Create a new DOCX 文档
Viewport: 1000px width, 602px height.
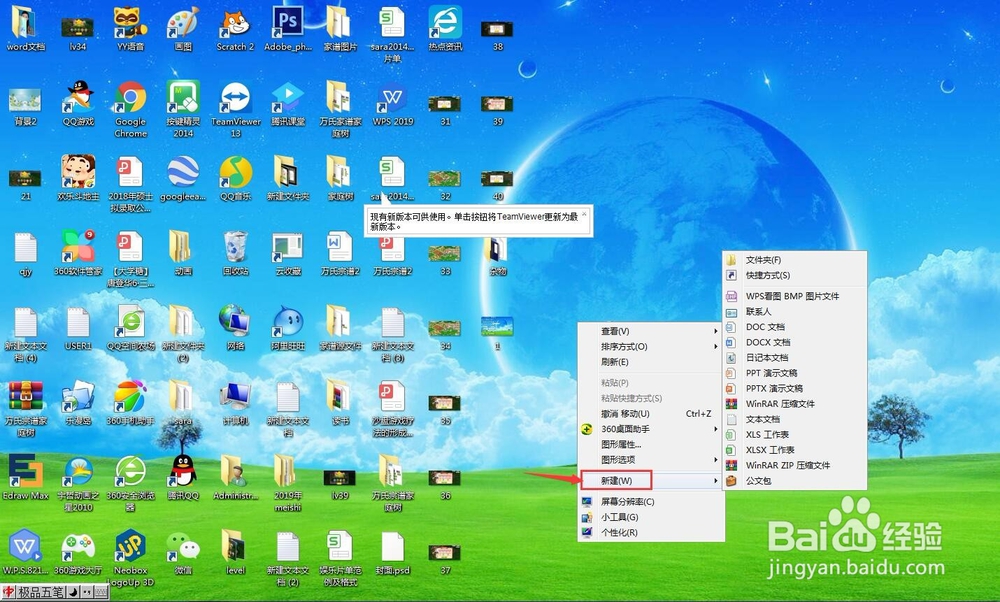(795, 342)
